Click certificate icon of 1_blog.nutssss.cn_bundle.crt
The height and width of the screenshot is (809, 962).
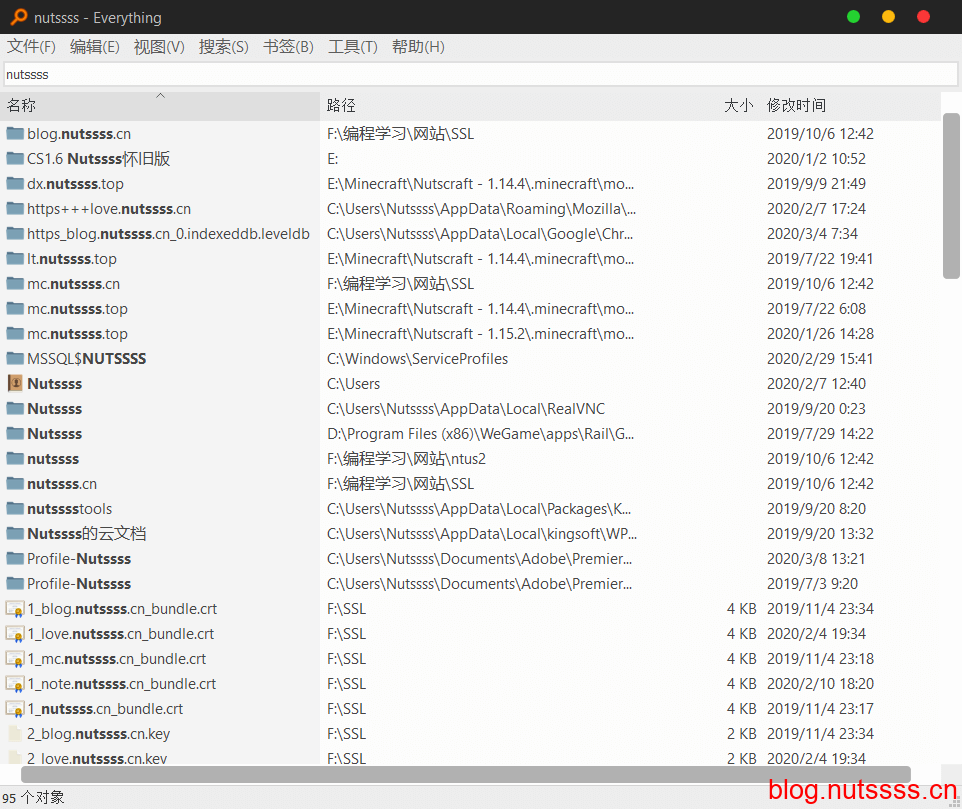(15, 609)
